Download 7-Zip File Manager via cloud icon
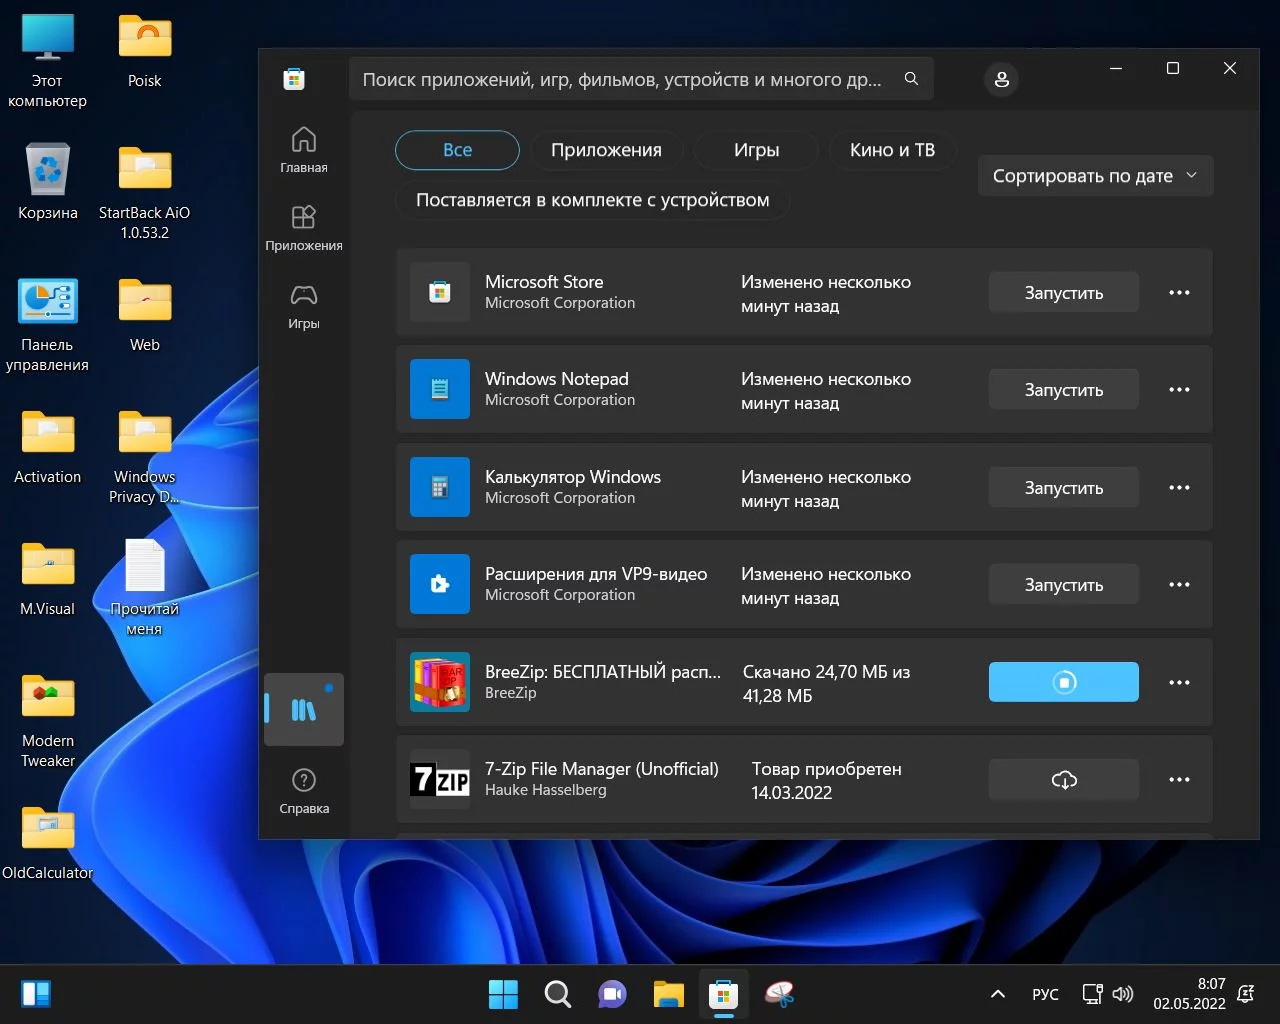The width and height of the screenshot is (1280, 1024). [x=1063, y=780]
